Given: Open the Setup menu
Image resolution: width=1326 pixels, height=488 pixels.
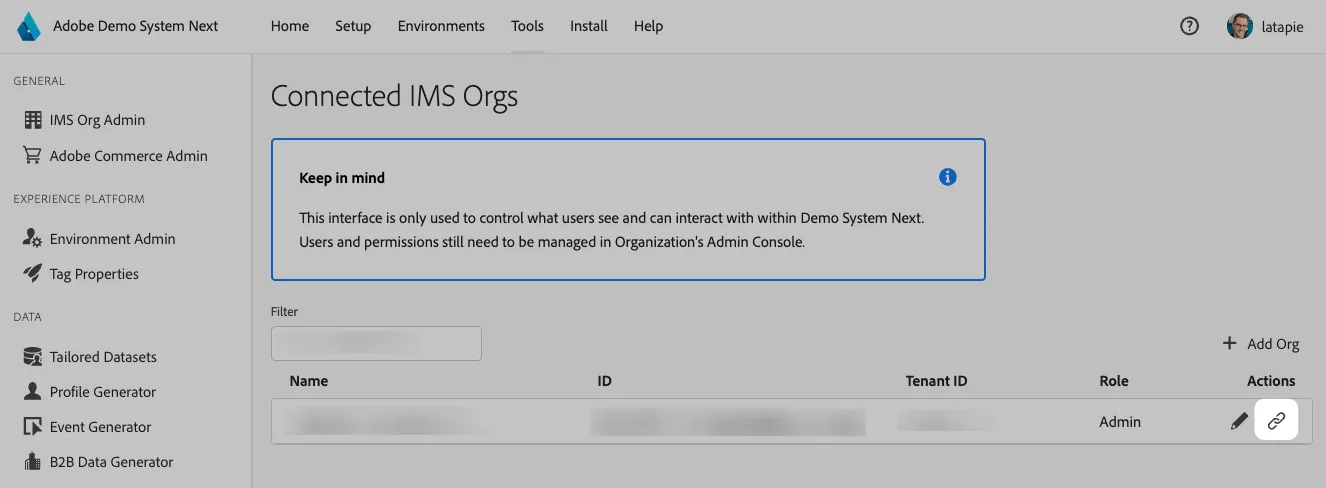Looking at the screenshot, I should pos(353,26).
